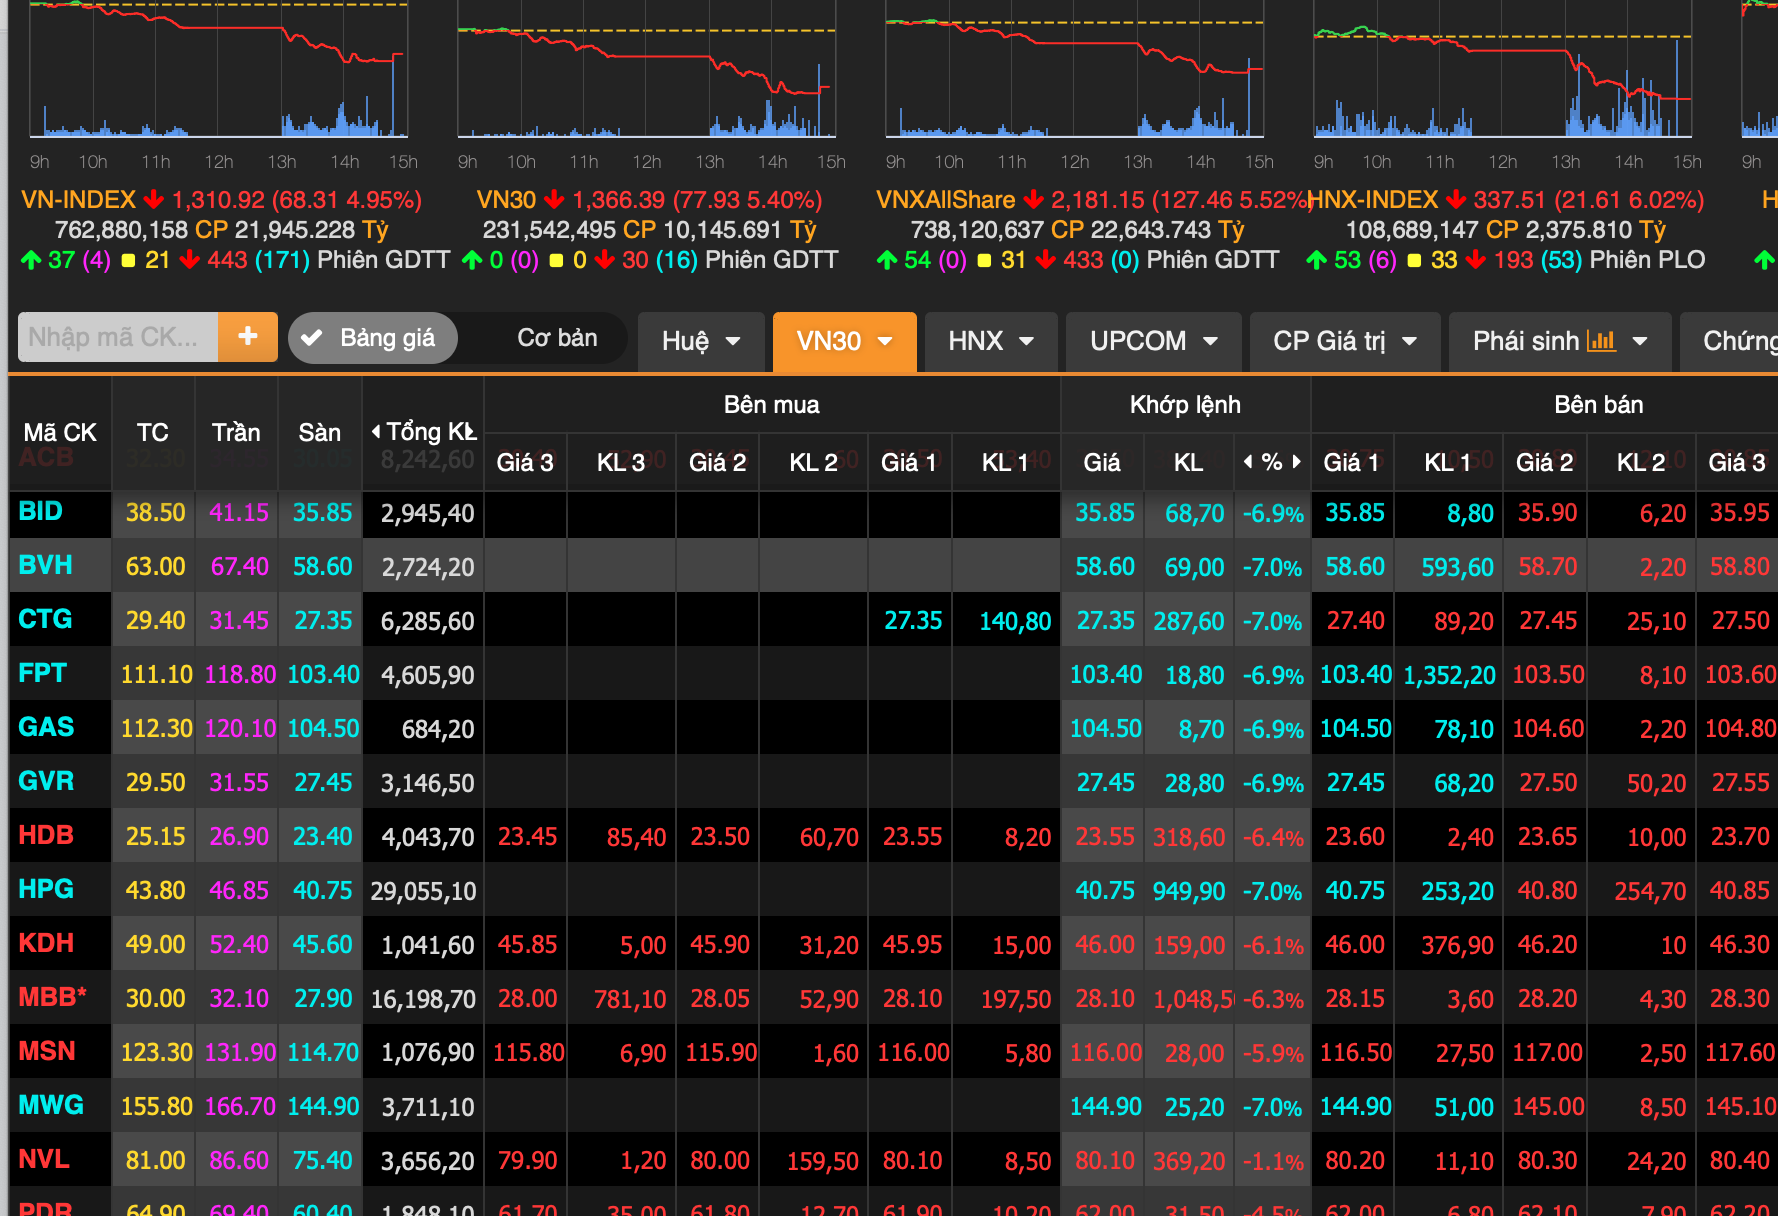Click FPT sell volume 1,352,20

[x=1449, y=675]
